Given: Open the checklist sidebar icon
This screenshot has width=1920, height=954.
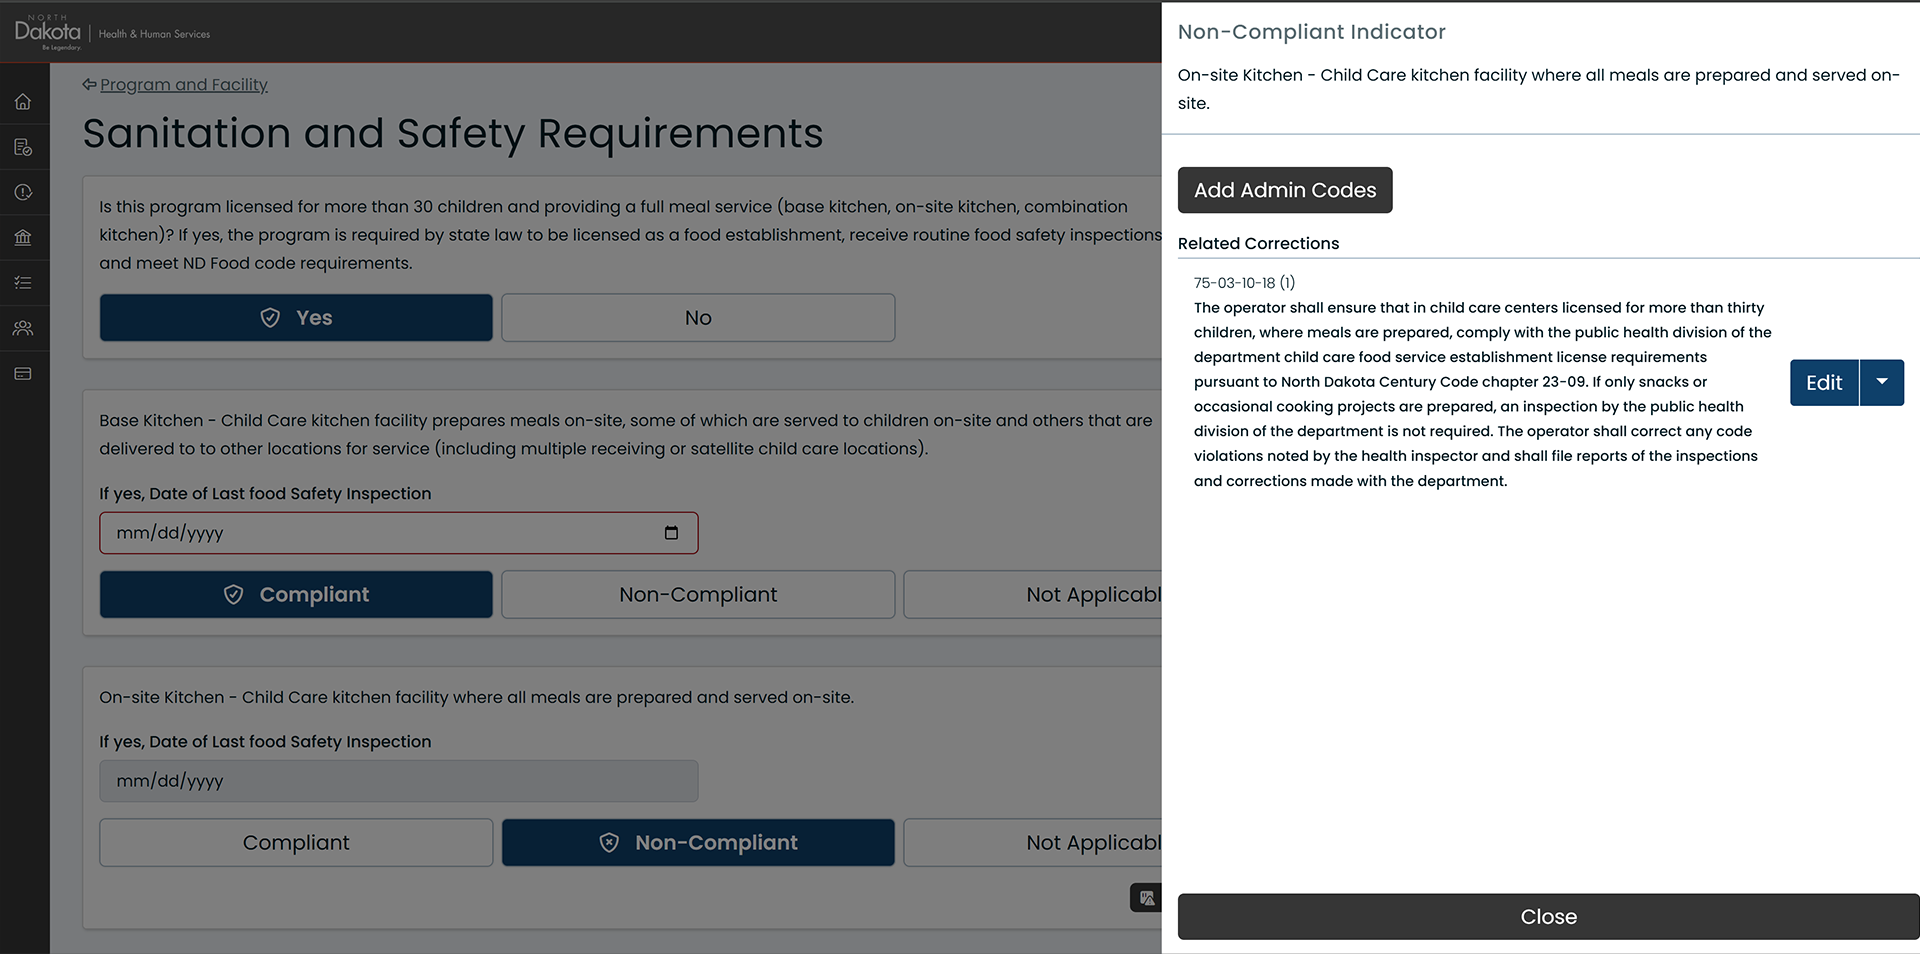Looking at the screenshot, I should point(23,283).
